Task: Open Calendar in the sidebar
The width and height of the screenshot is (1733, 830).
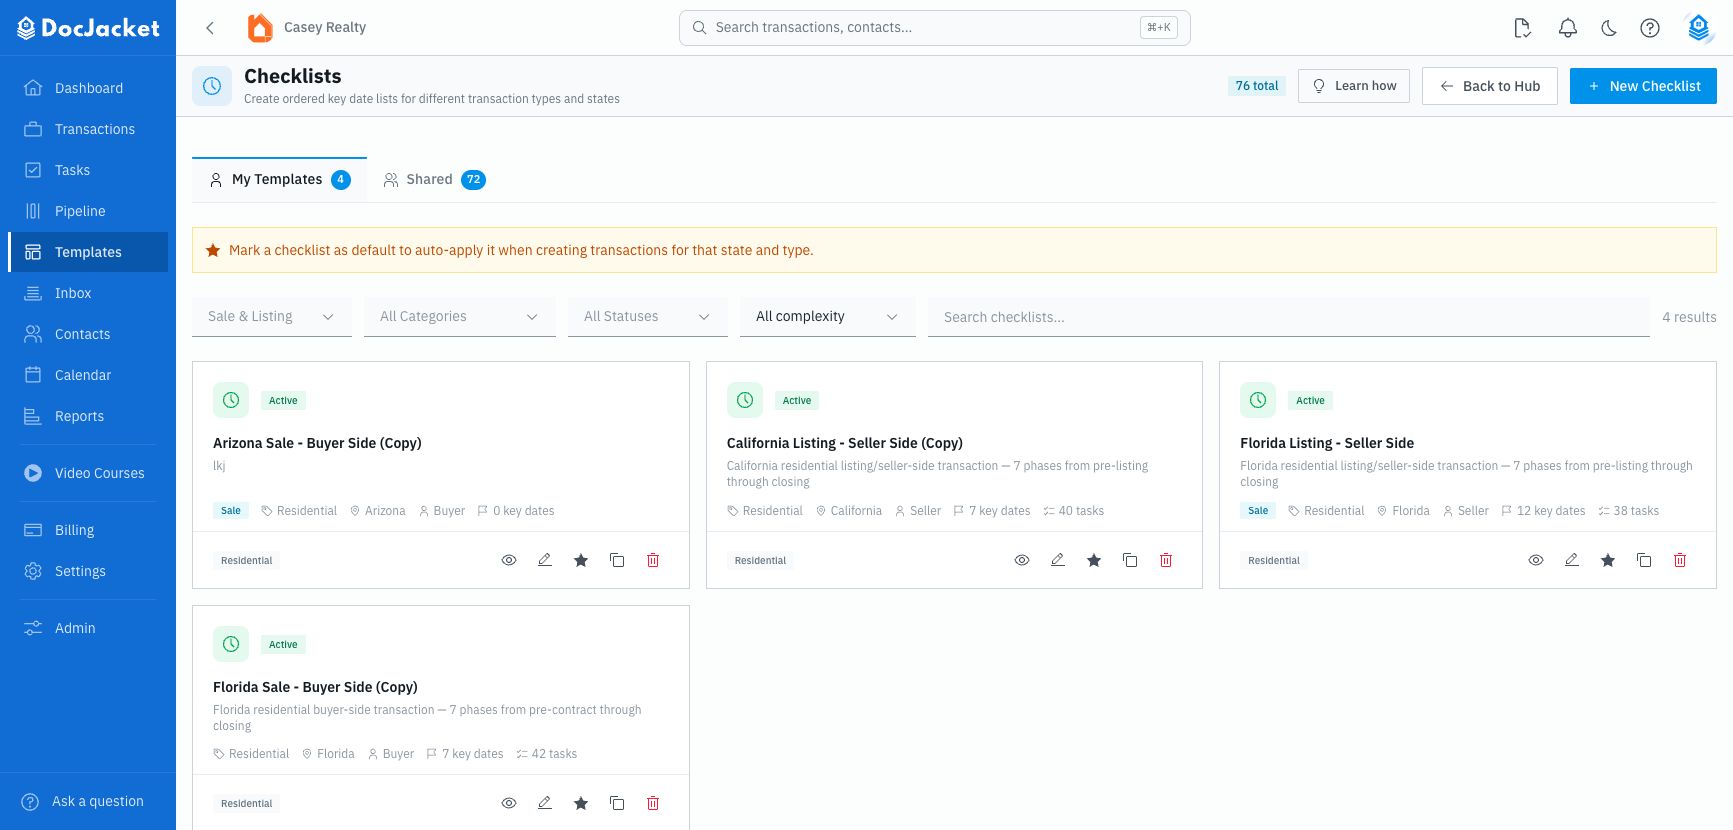Action: [x=88, y=375]
